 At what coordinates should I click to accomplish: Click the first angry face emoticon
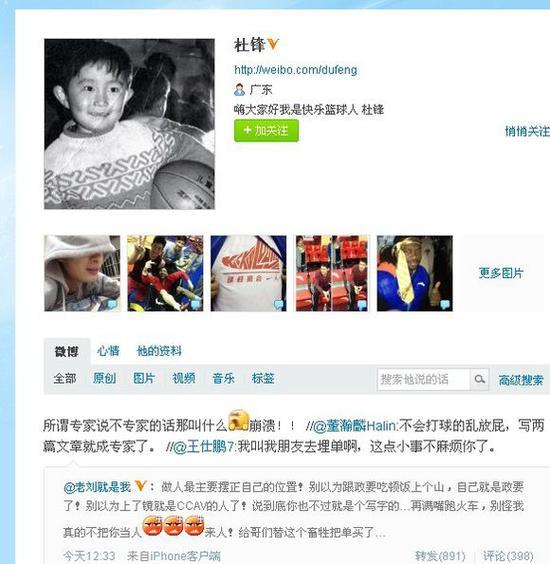tap(153, 526)
